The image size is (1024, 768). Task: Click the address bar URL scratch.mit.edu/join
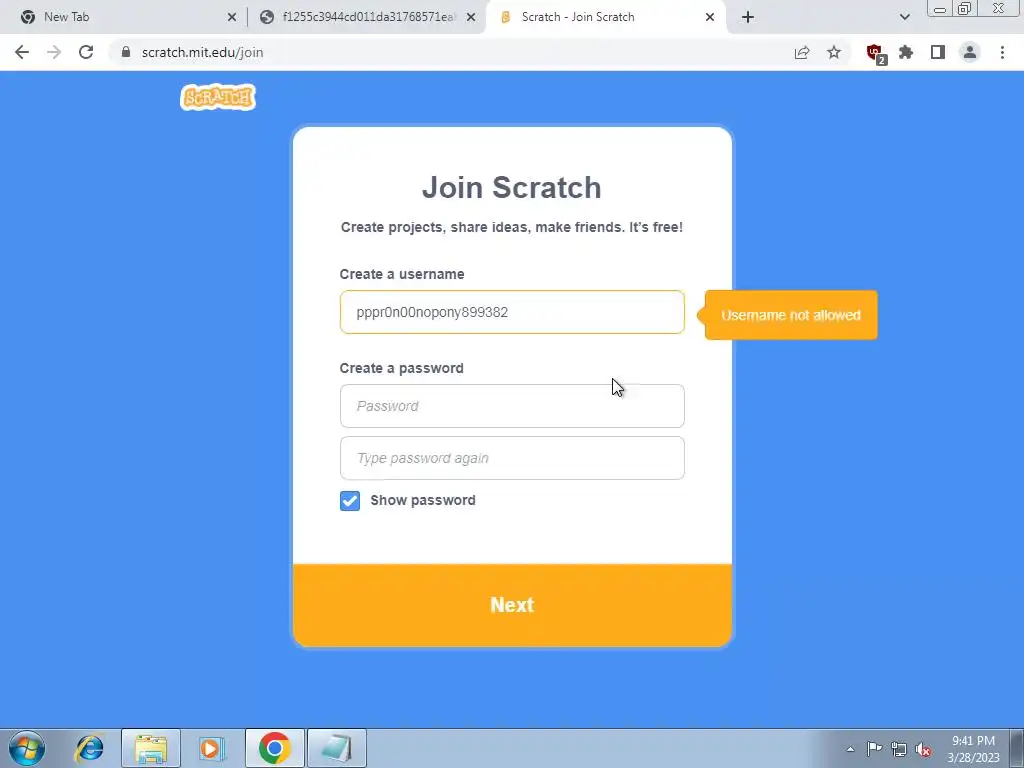(202, 52)
